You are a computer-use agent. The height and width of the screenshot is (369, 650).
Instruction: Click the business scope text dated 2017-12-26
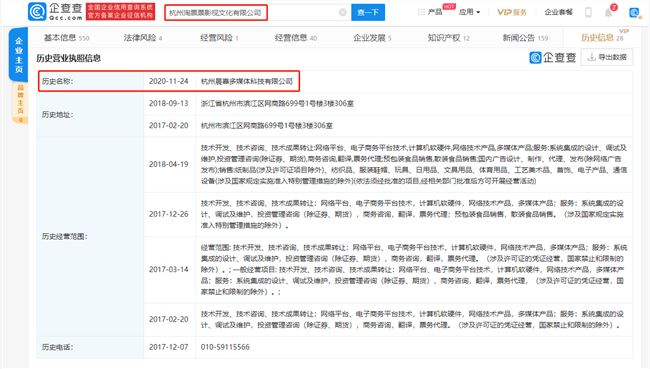tap(413, 214)
